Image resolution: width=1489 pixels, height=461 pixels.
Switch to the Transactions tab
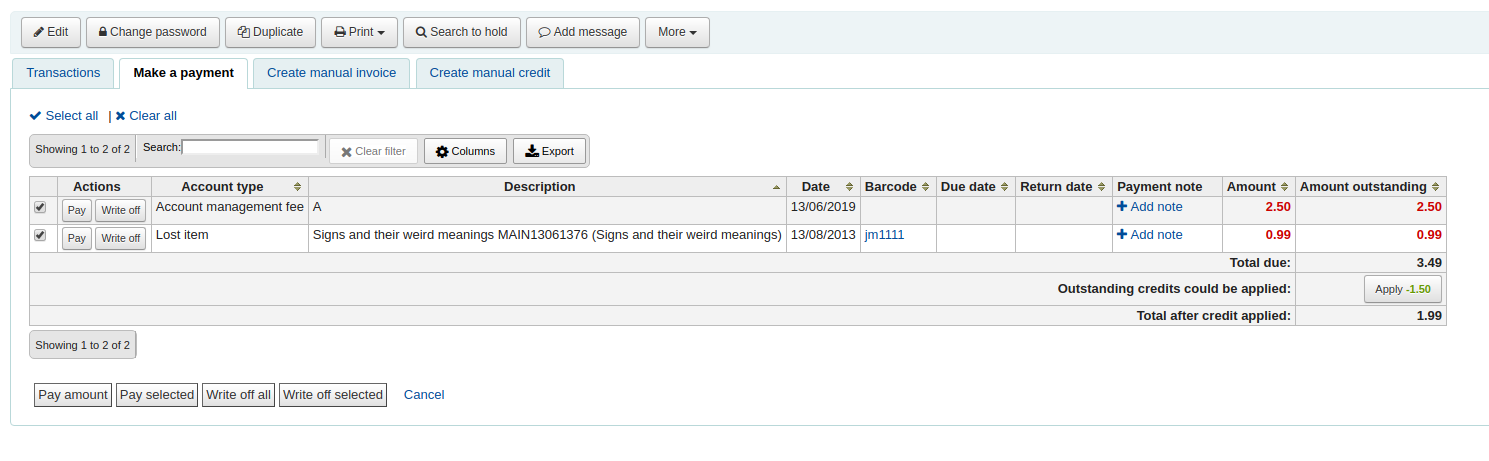click(63, 73)
